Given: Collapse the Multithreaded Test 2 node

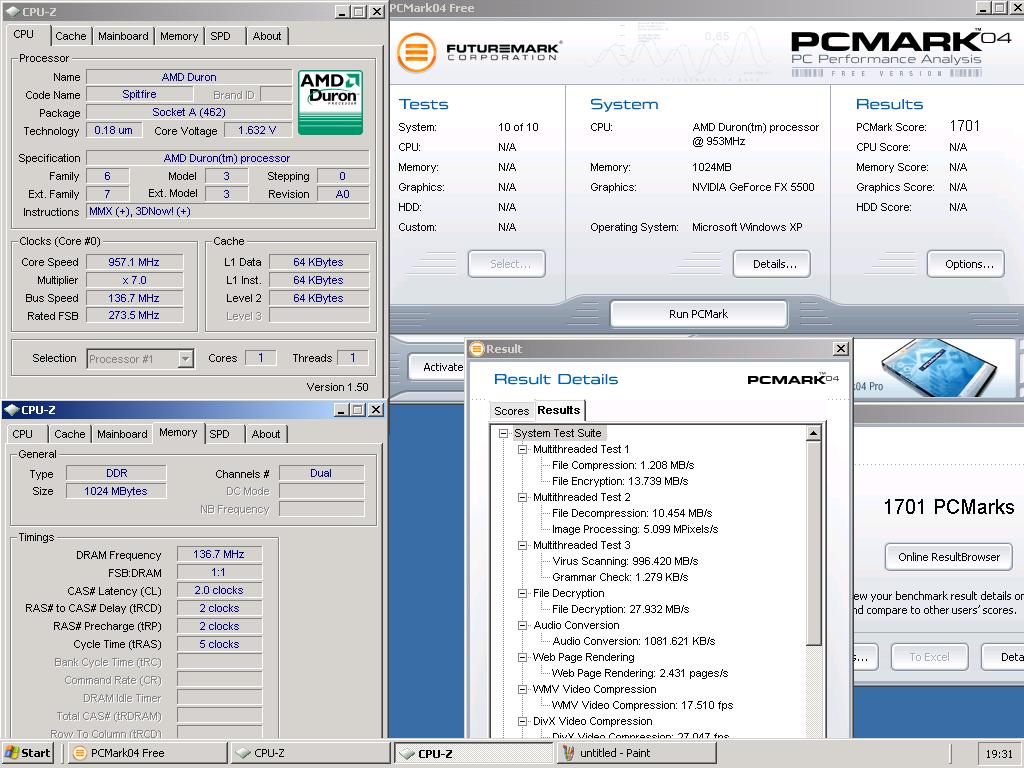Looking at the screenshot, I should tap(522, 497).
